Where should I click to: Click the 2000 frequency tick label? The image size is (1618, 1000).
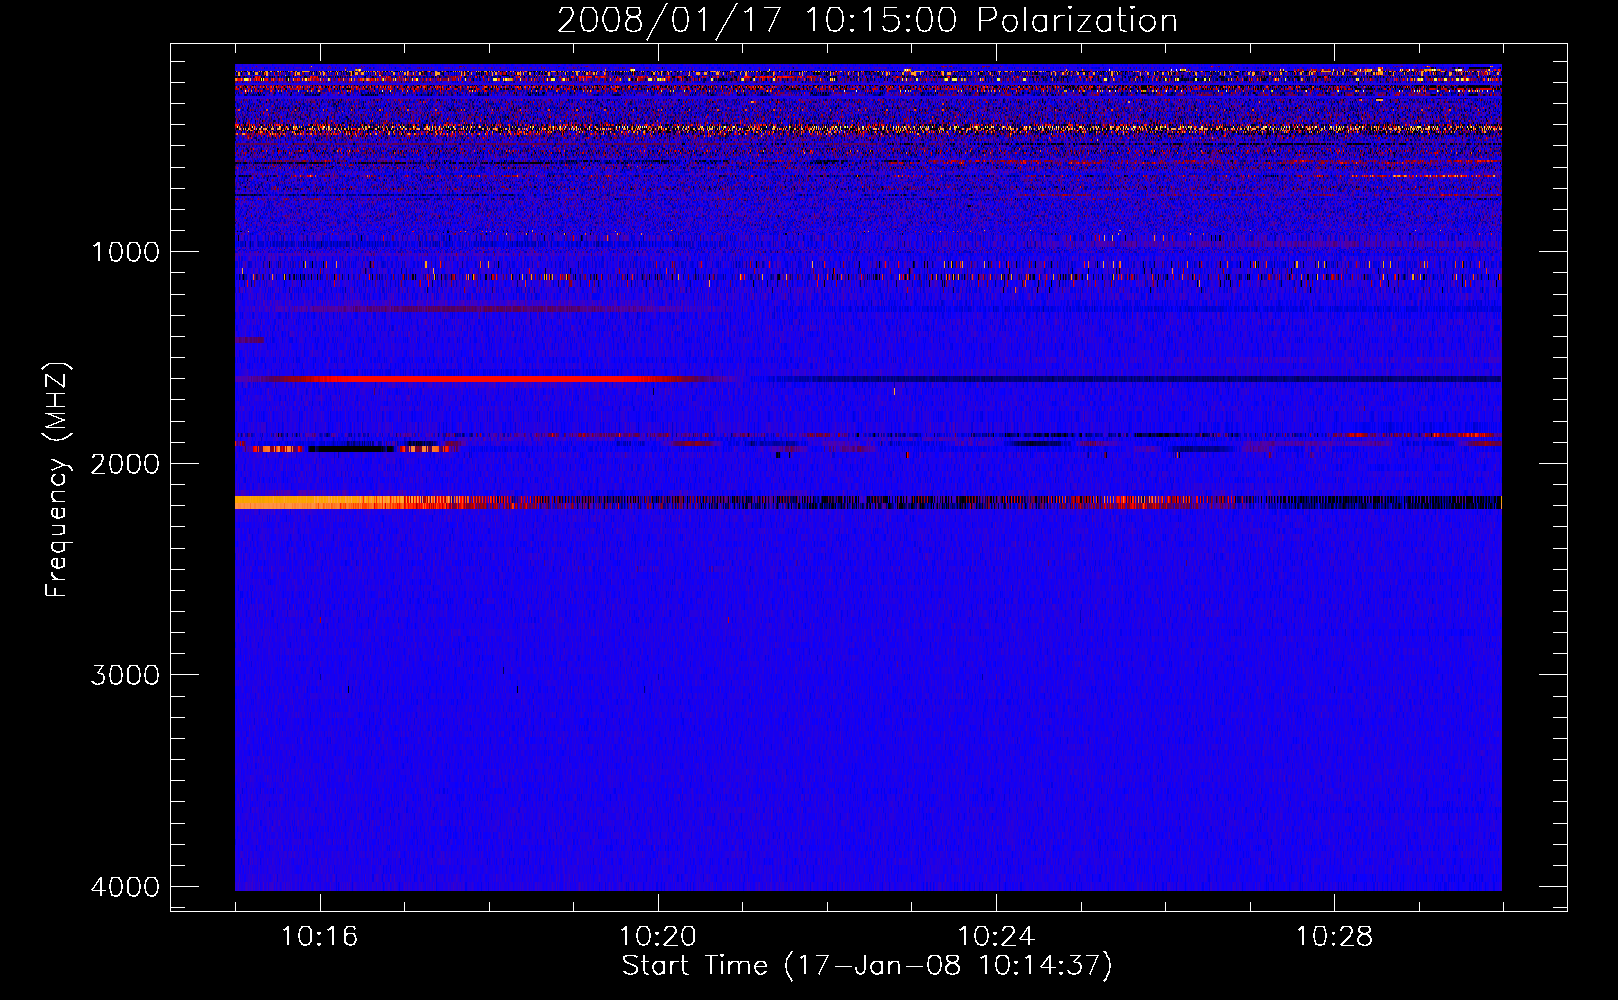125,464
